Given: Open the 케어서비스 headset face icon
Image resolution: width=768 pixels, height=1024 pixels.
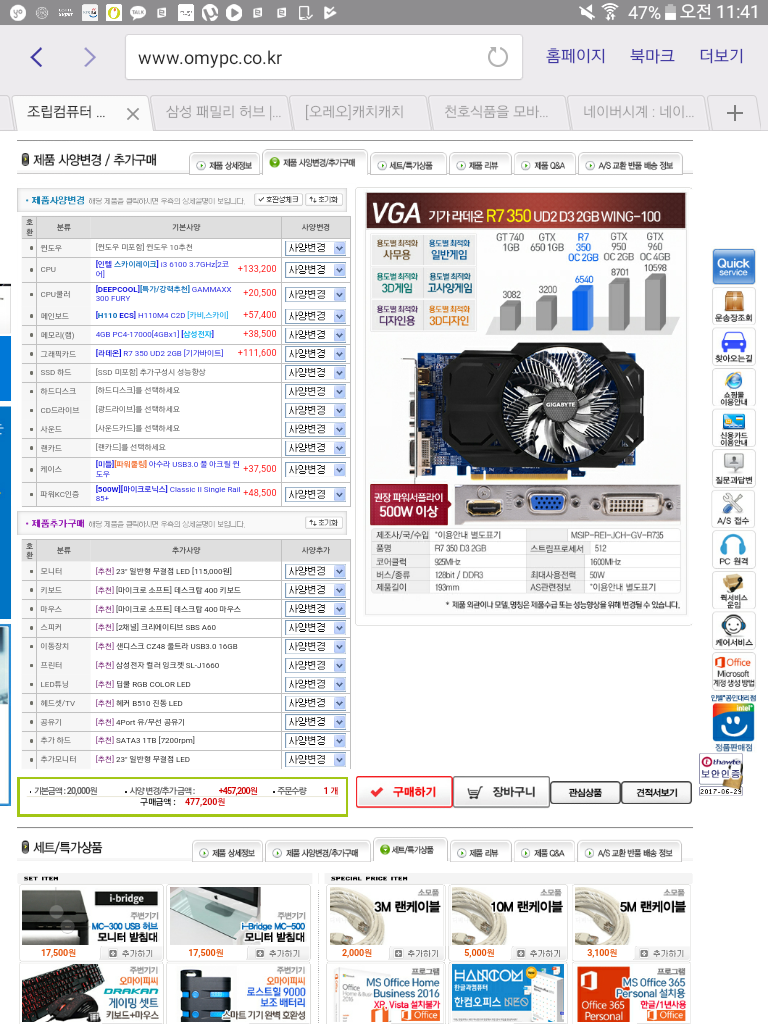Looking at the screenshot, I should pyautogui.click(x=733, y=630).
